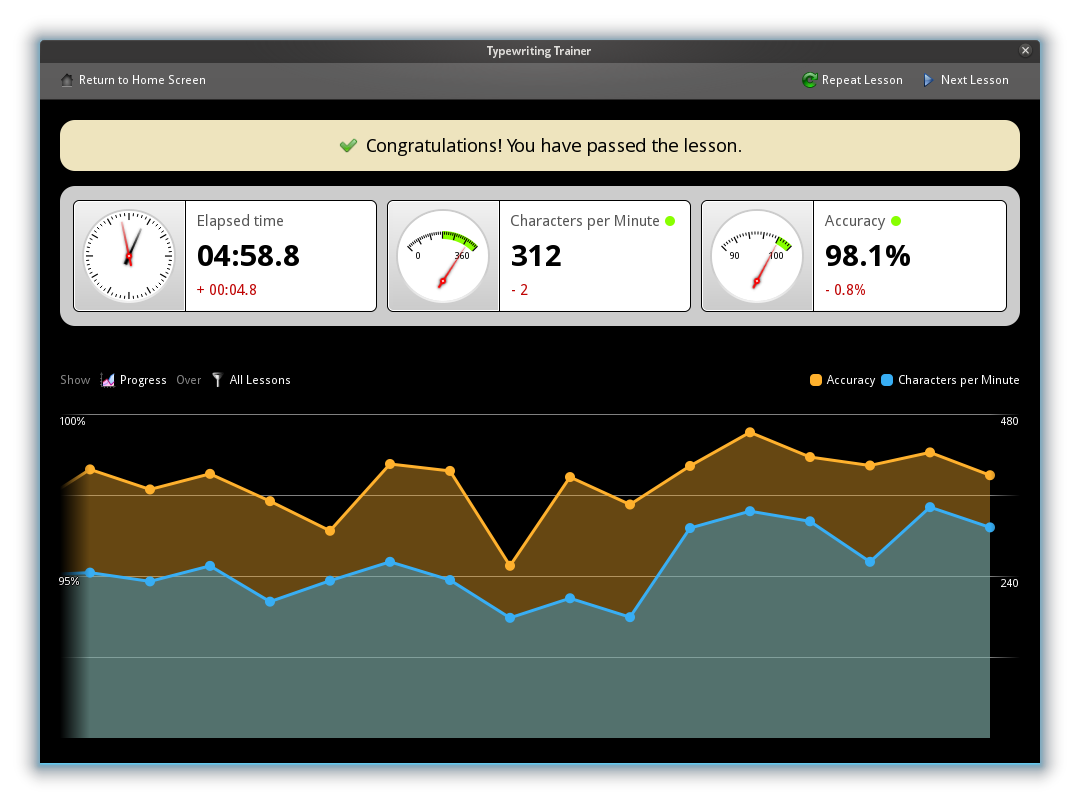Toggle the blue Characters per Minute legend swatch
Image resolution: width=1080 pixels, height=803 pixels.
887,380
